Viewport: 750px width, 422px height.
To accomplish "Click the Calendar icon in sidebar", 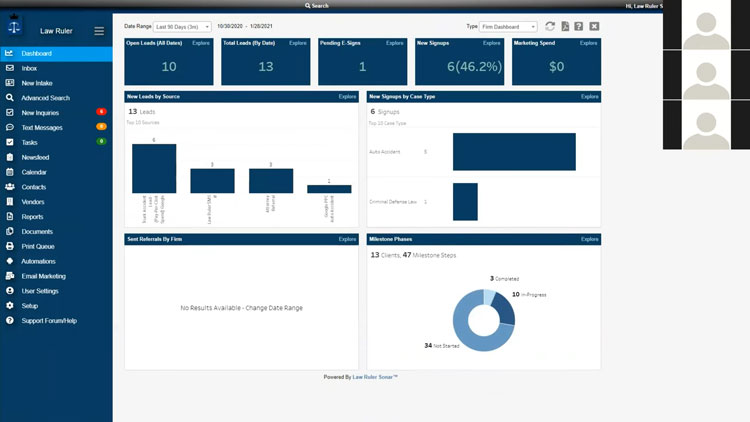I will click(10, 172).
